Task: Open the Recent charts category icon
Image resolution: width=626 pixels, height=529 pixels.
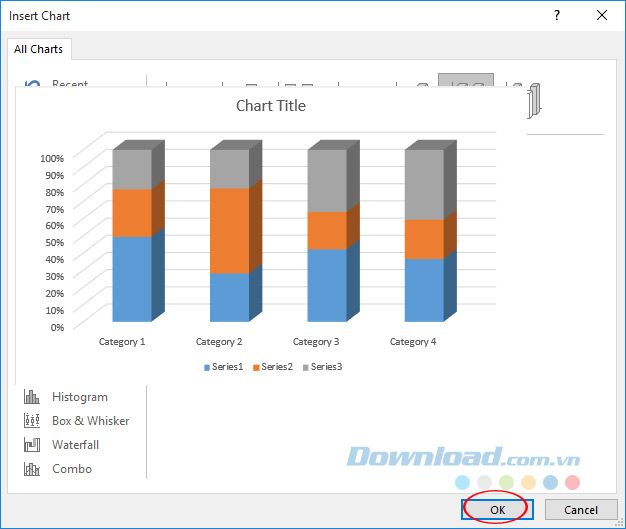Action: (x=31, y=85)
